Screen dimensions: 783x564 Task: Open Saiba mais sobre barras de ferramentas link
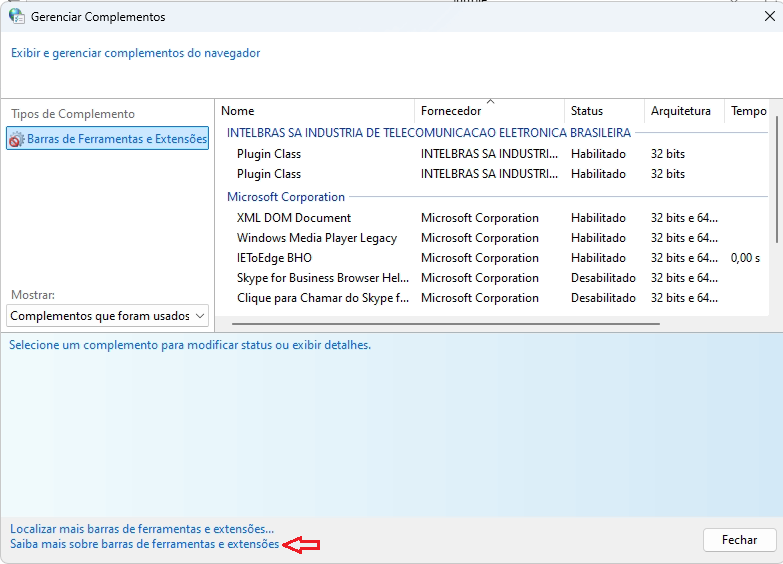[x=144, y=544]
